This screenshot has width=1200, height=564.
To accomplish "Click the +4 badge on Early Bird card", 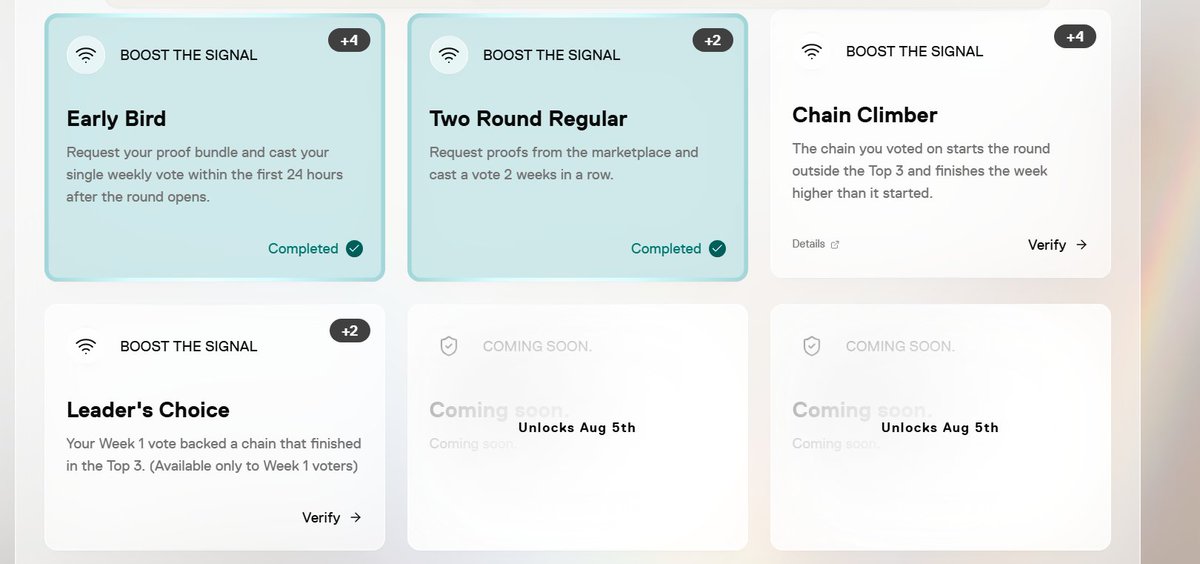I will 349,41.
